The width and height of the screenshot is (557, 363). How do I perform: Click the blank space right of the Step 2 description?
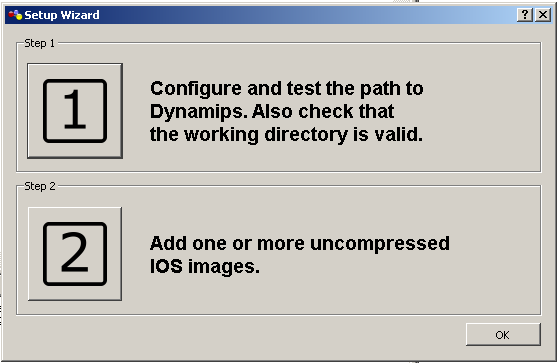pyautogui.click(x=496, y=254)
